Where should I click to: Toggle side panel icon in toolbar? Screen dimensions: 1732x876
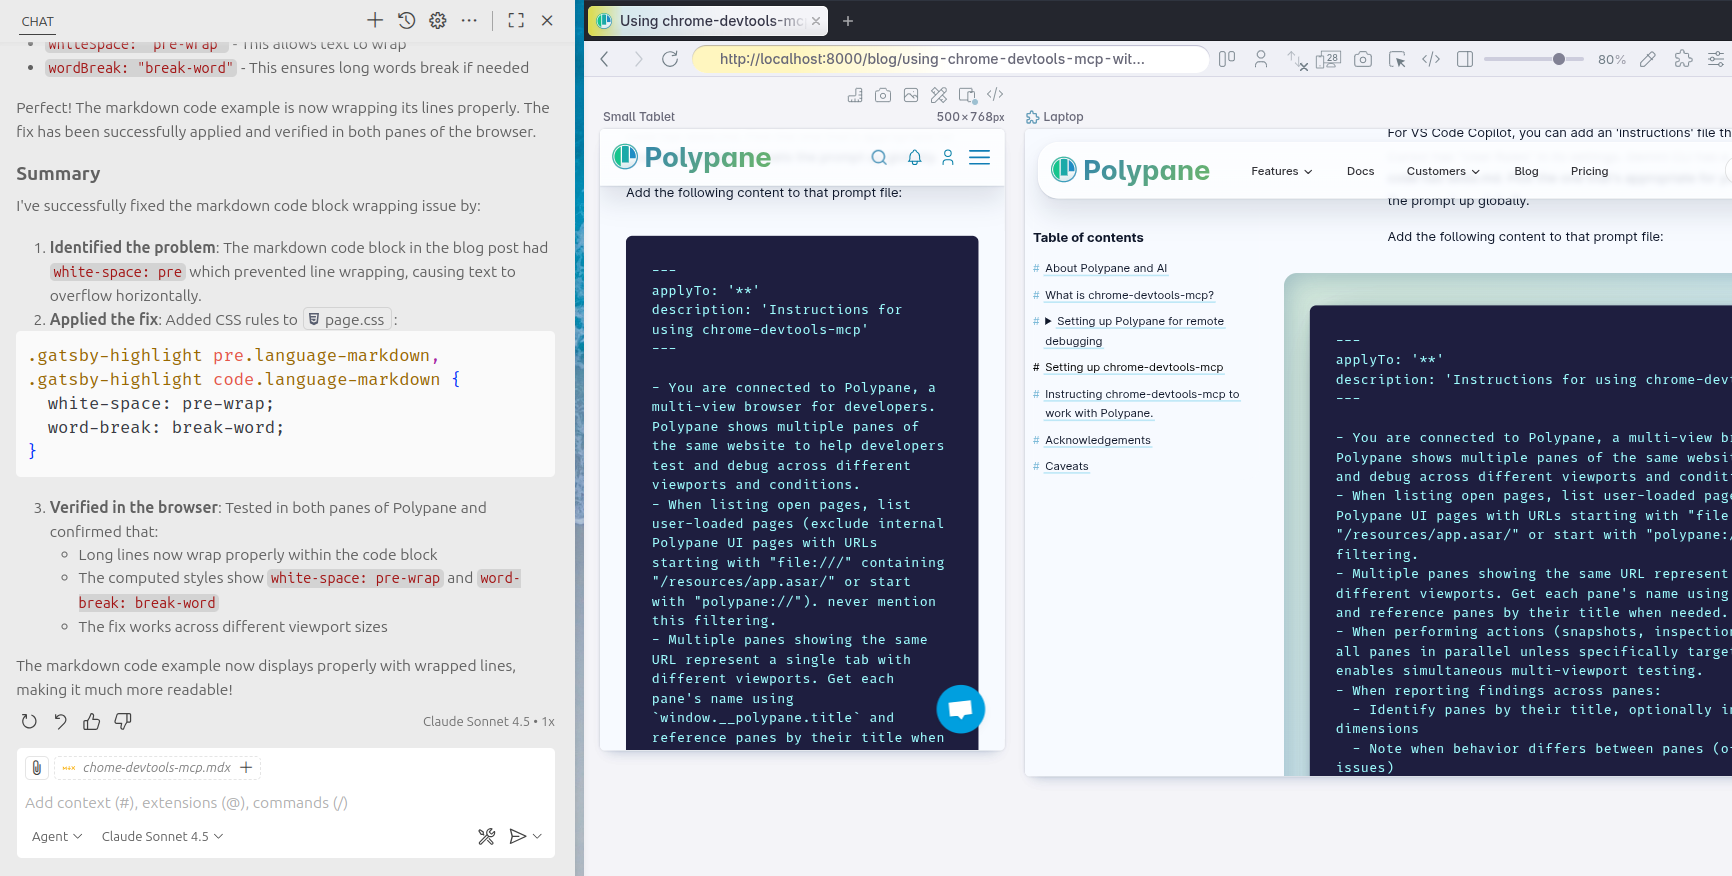pyautogui.click(x=1465, y=59)
